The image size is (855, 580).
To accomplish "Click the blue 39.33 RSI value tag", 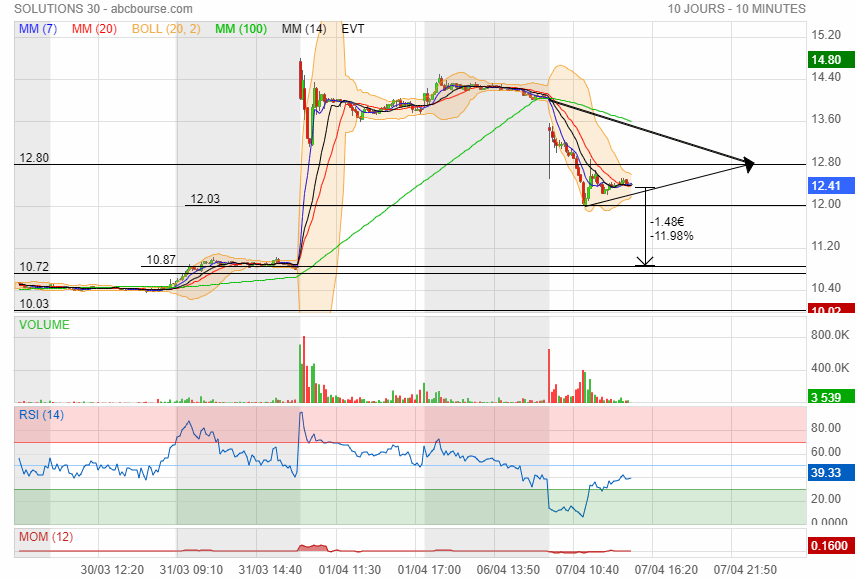I will 831,473.
